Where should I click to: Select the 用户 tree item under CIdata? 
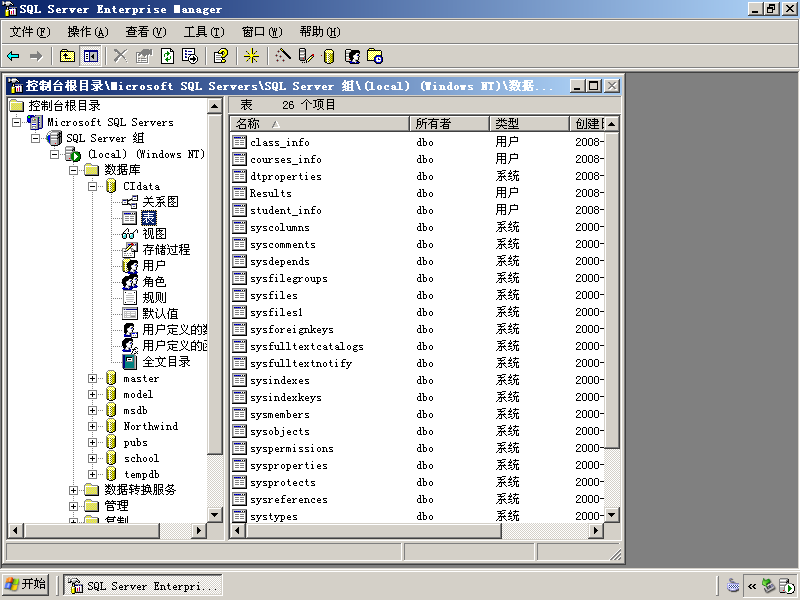coord(154,266)
